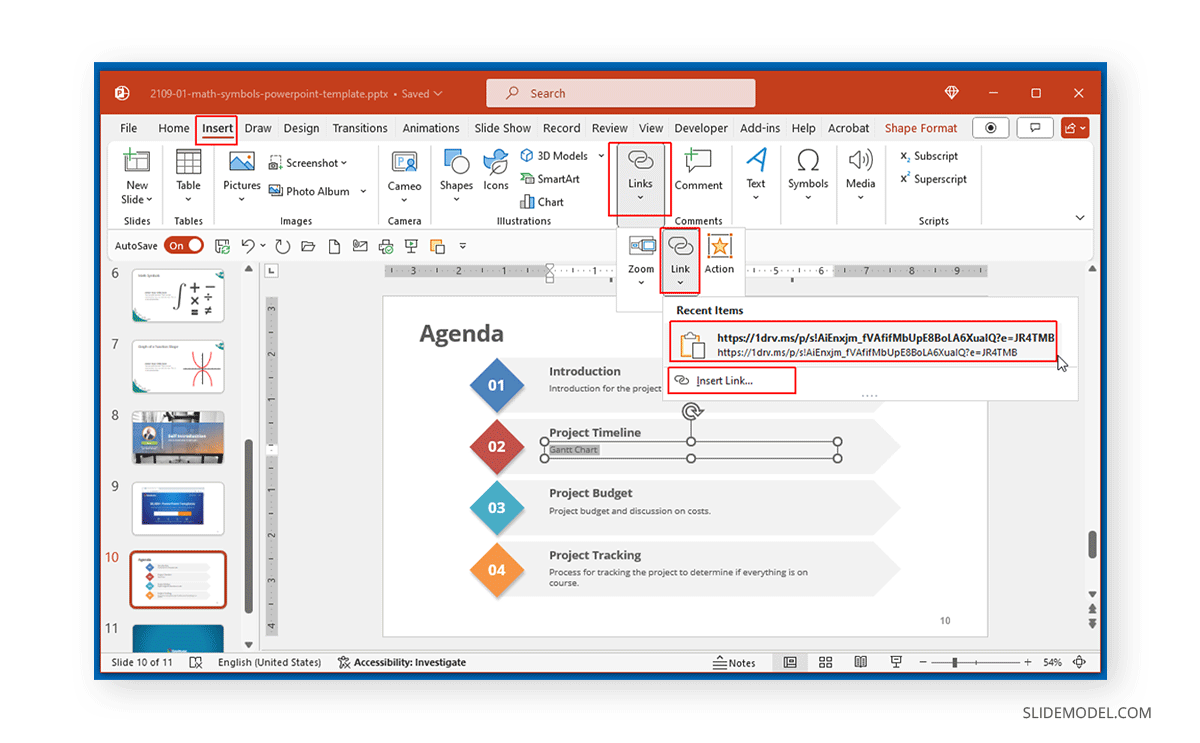Open the Animations tab
The image size is (1200, 743).
click(x=431, y=128)
